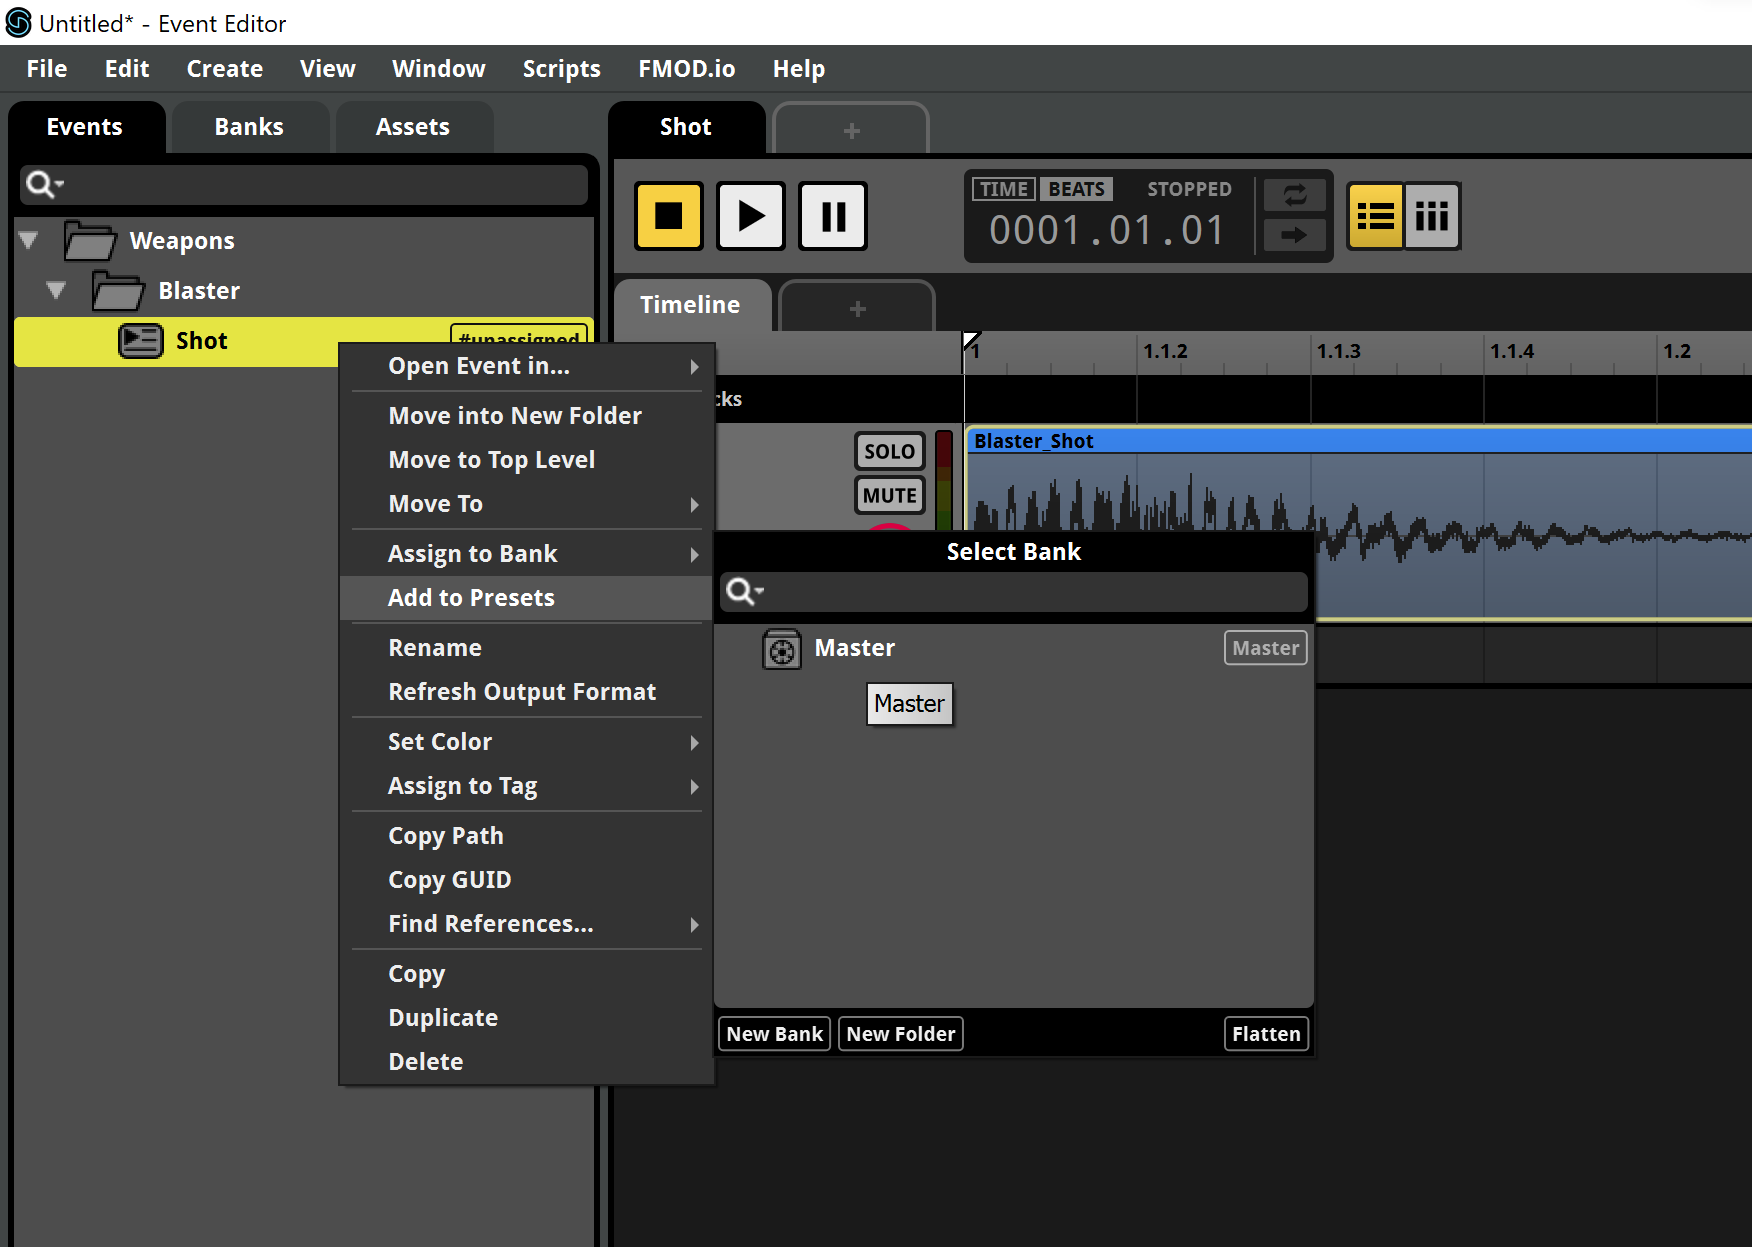The width and height of the screenshot is (1752, 1247).
Task: Open search options in Events browser
Action: 45,184
